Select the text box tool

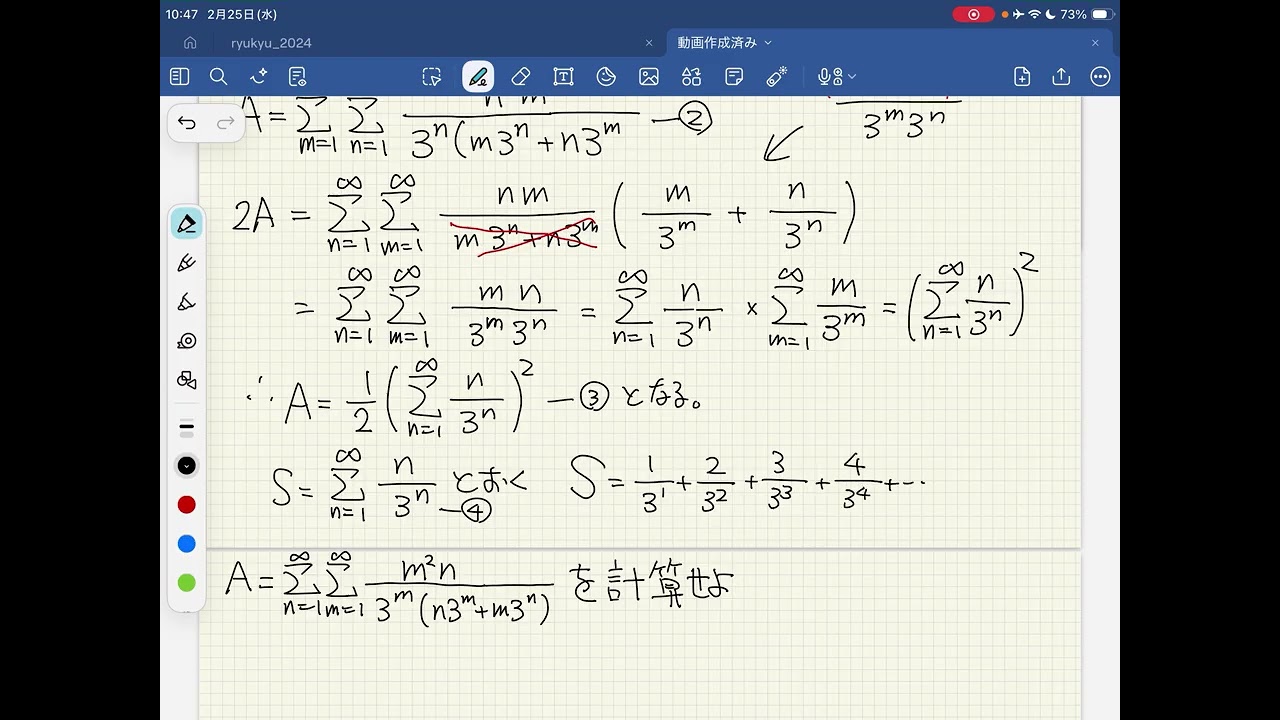[563, 77]
